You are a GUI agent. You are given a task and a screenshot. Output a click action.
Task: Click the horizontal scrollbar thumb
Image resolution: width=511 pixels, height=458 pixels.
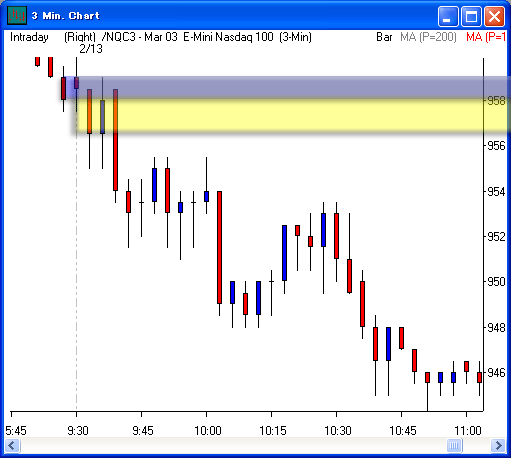(x=455, y=445)
